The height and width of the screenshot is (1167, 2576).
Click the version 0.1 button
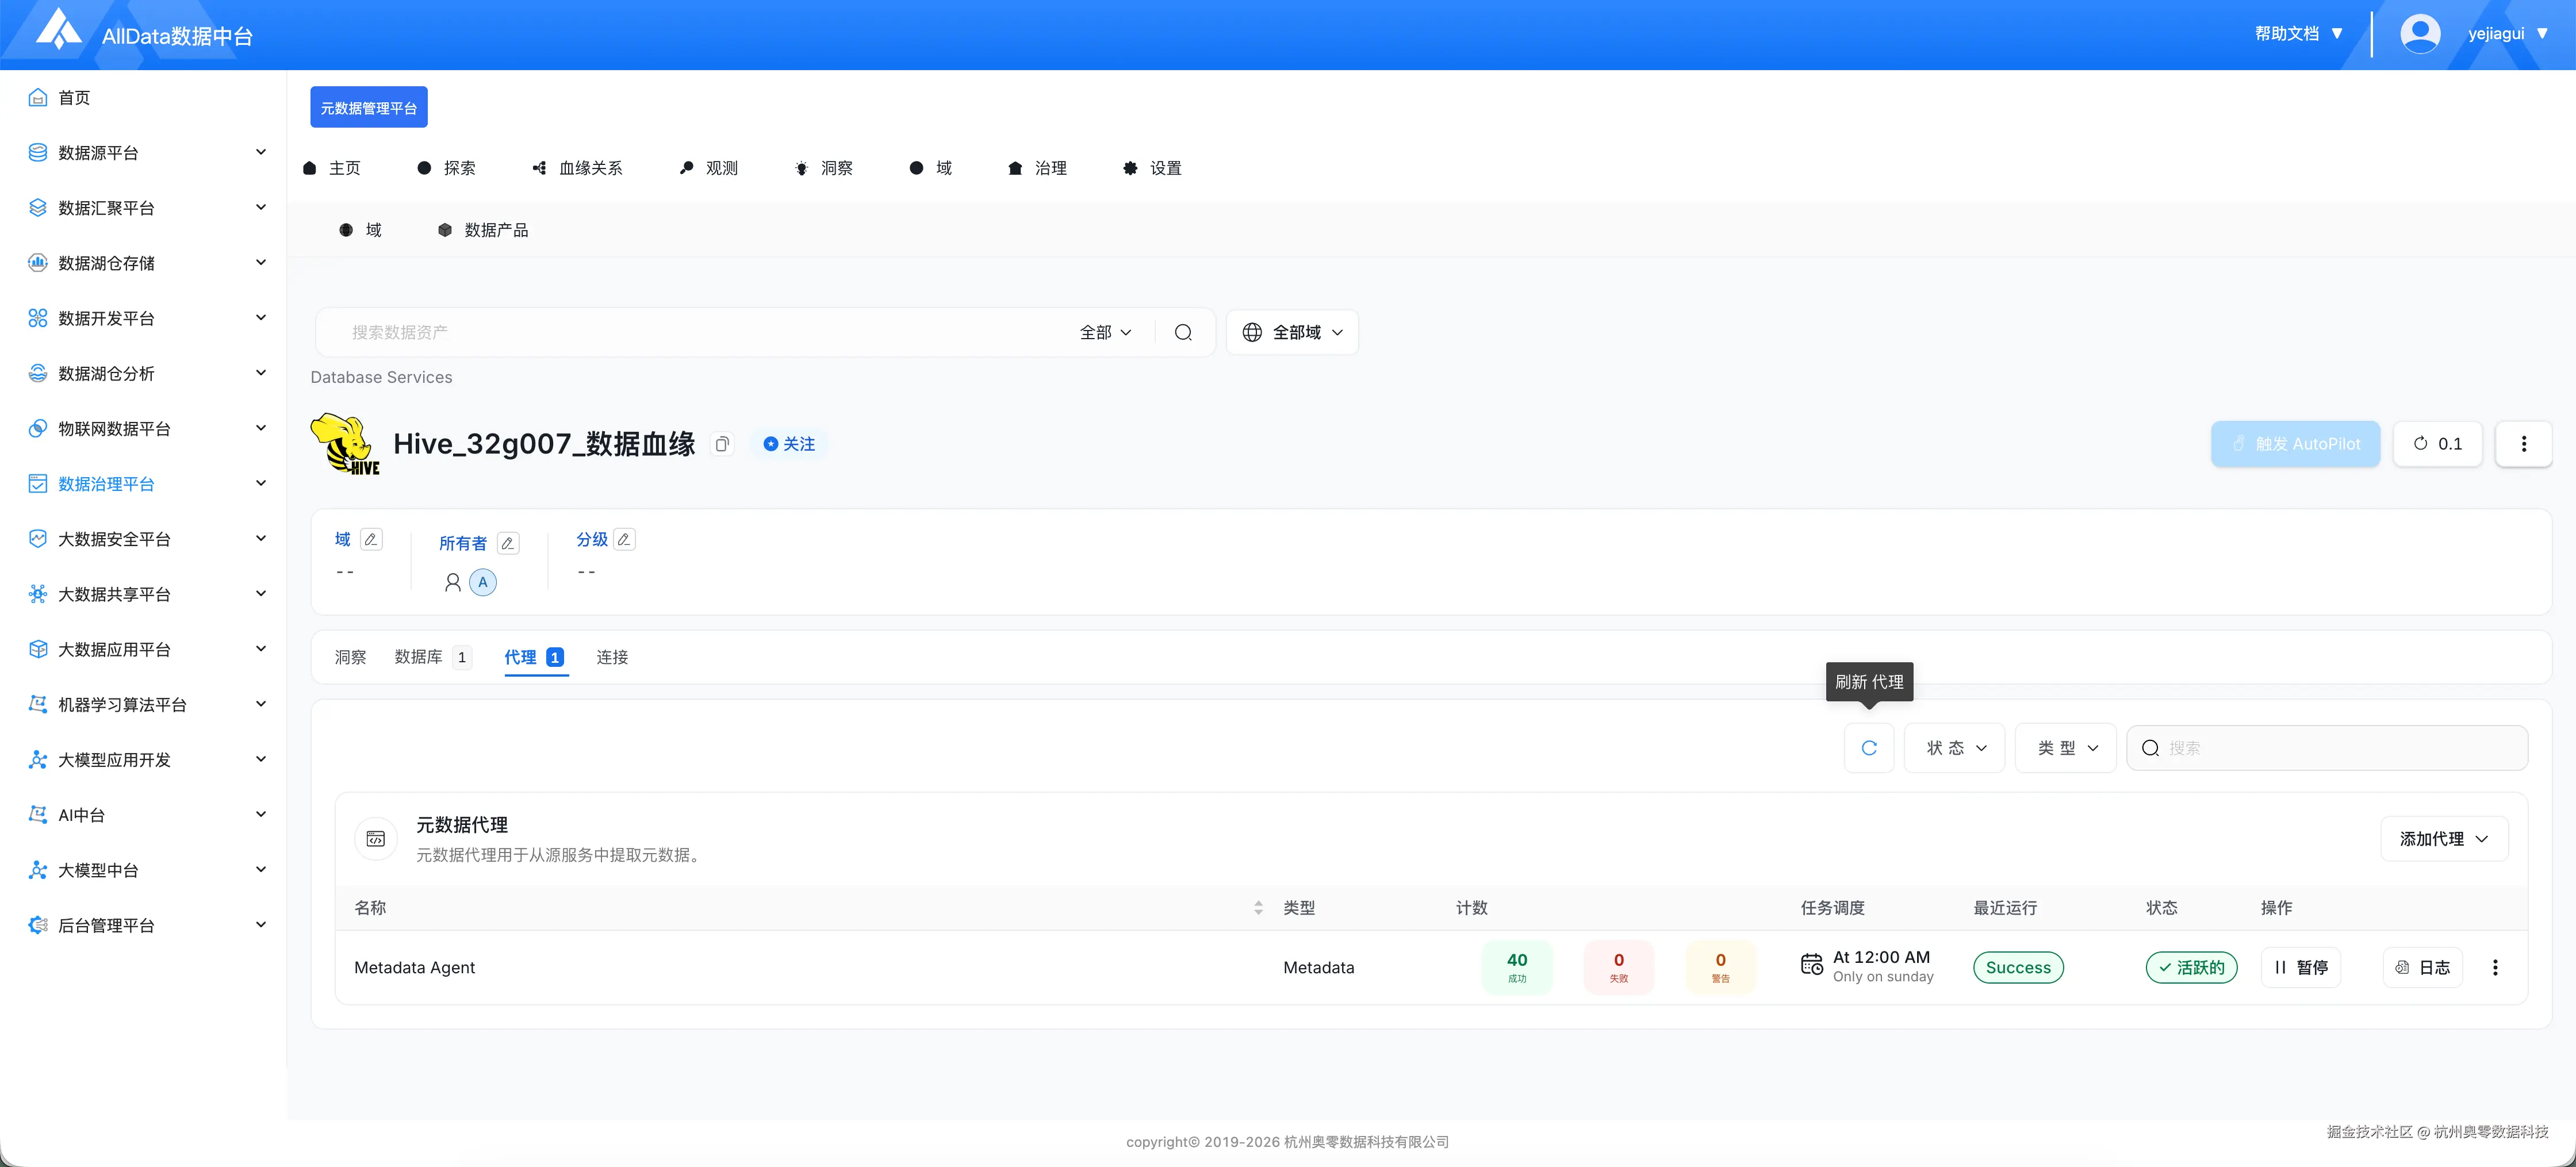click(x=2437, y=444)
